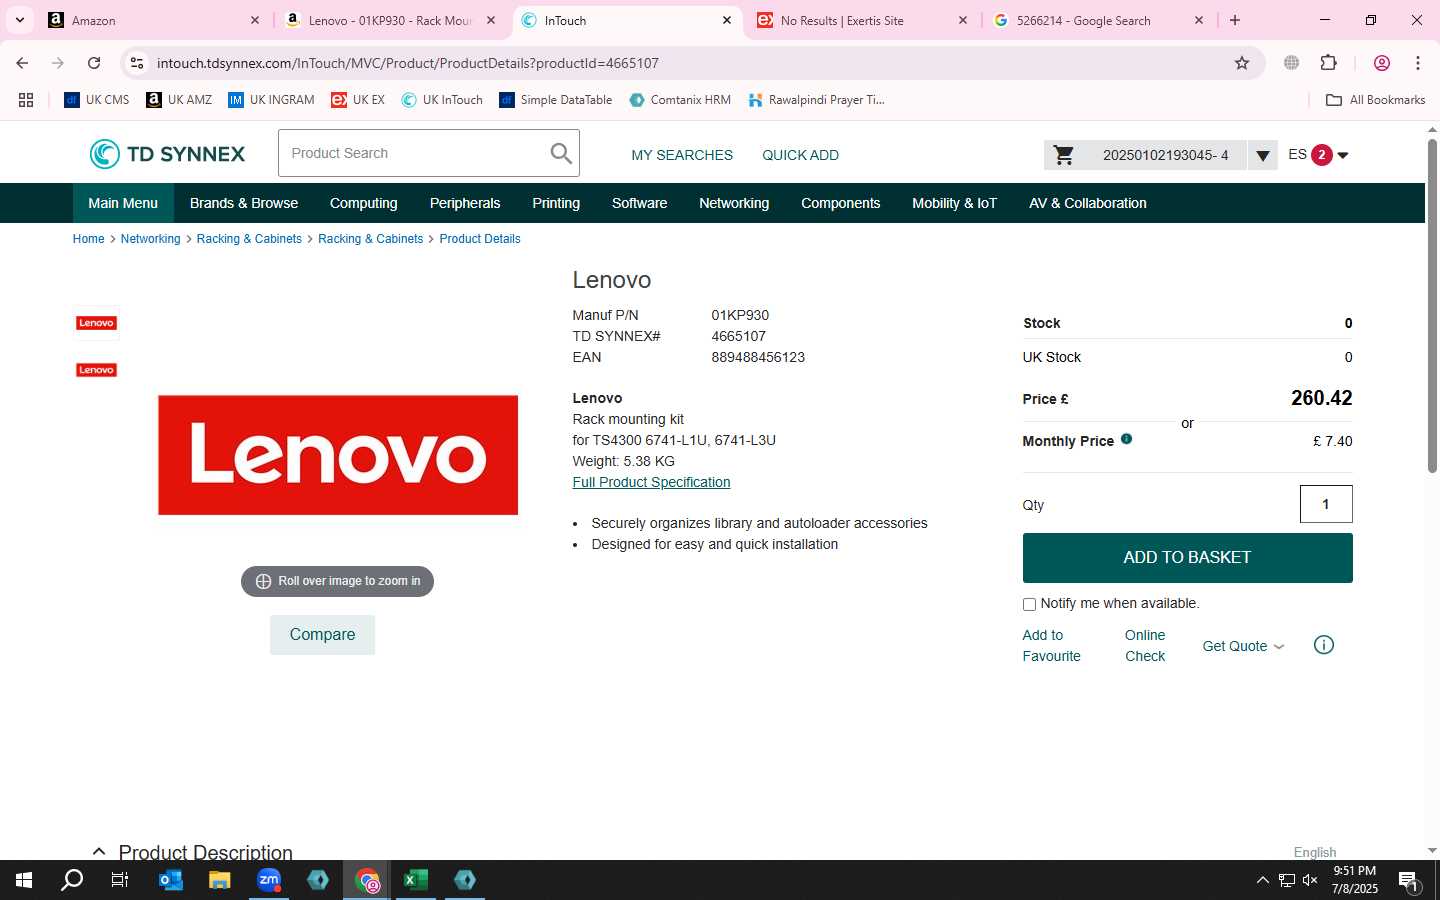
Task: Click the QUICK ADD link
Action: tap(800, 155)
